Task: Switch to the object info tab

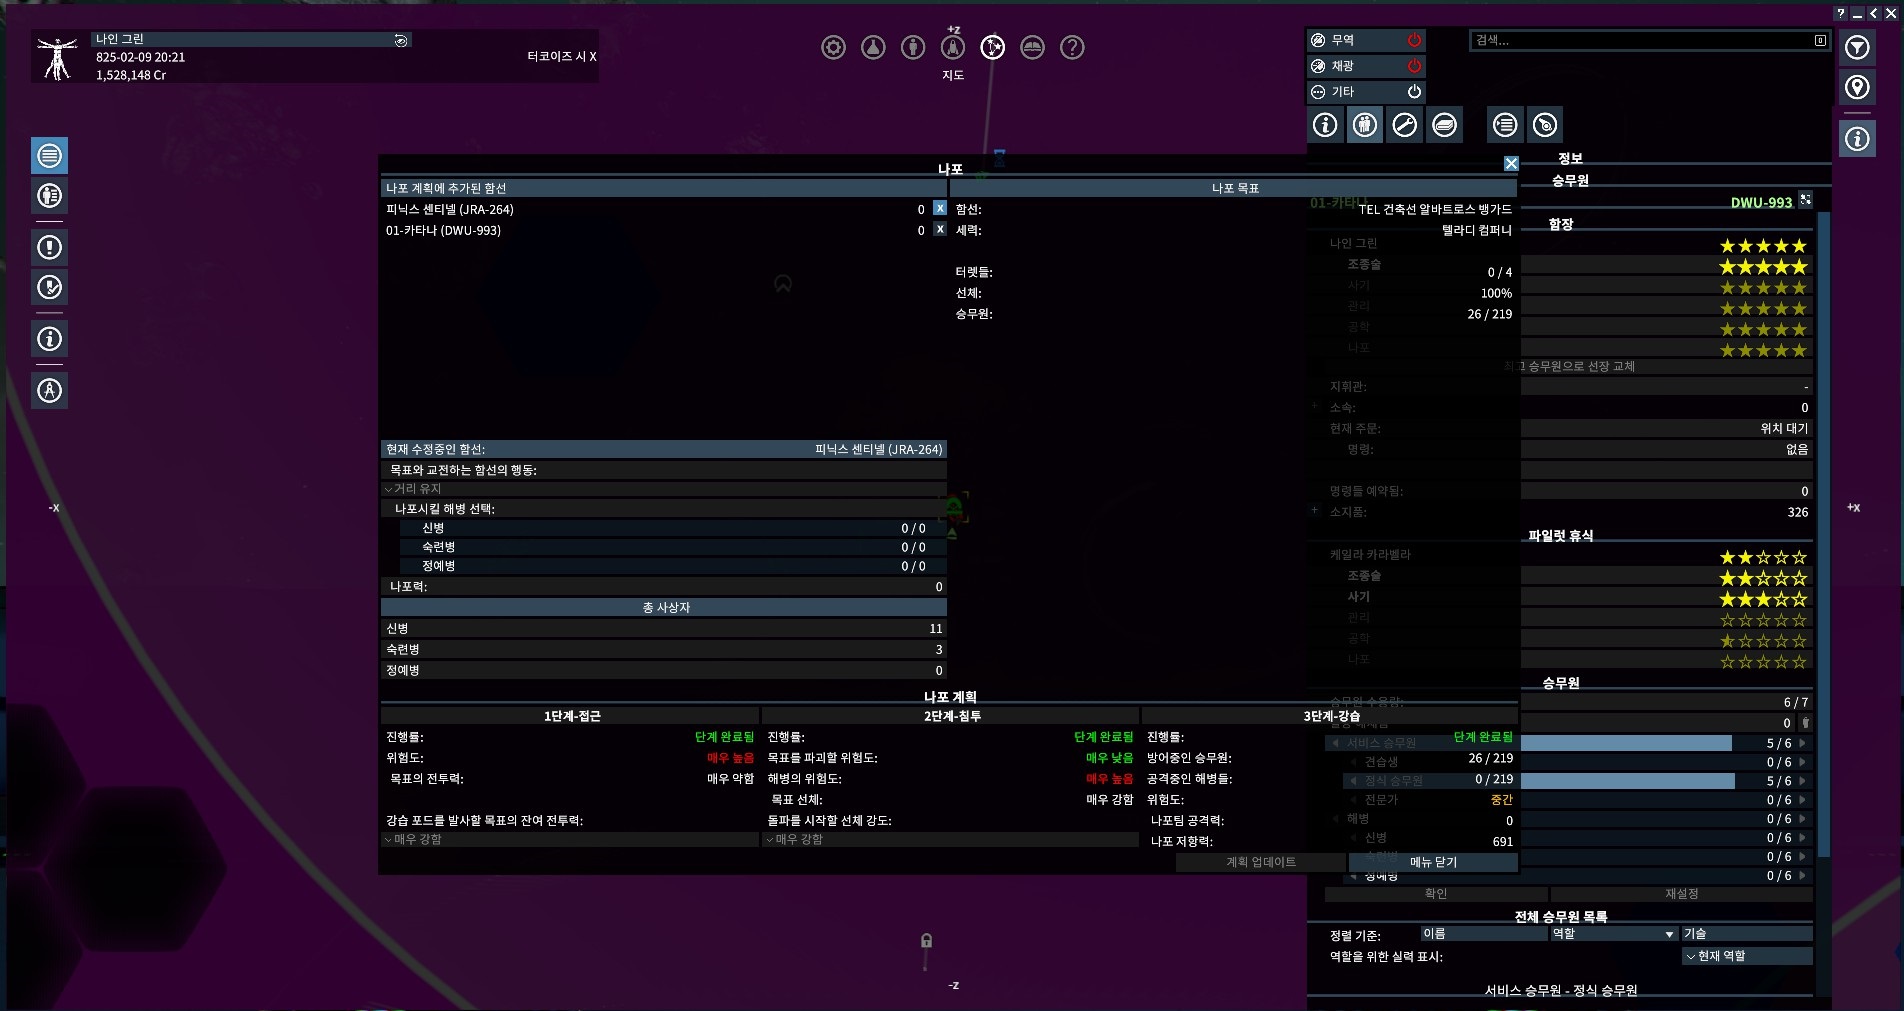Action: click(x=1325, y=125)
